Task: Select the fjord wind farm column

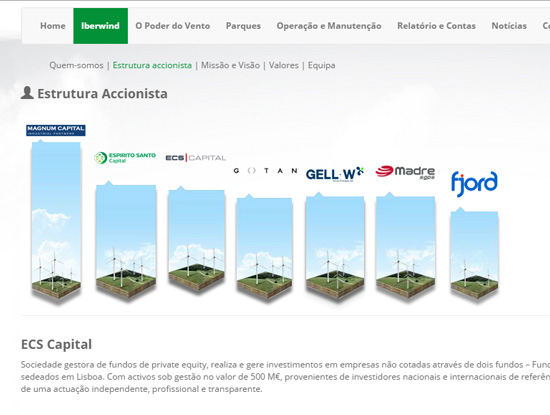Action: point(474,254)
